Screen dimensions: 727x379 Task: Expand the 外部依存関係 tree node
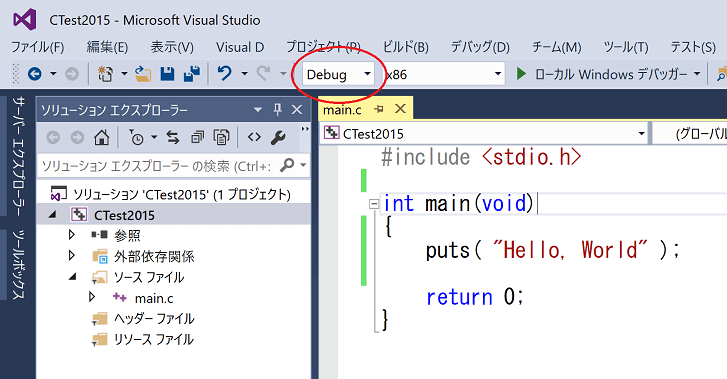tap(71, 255)
